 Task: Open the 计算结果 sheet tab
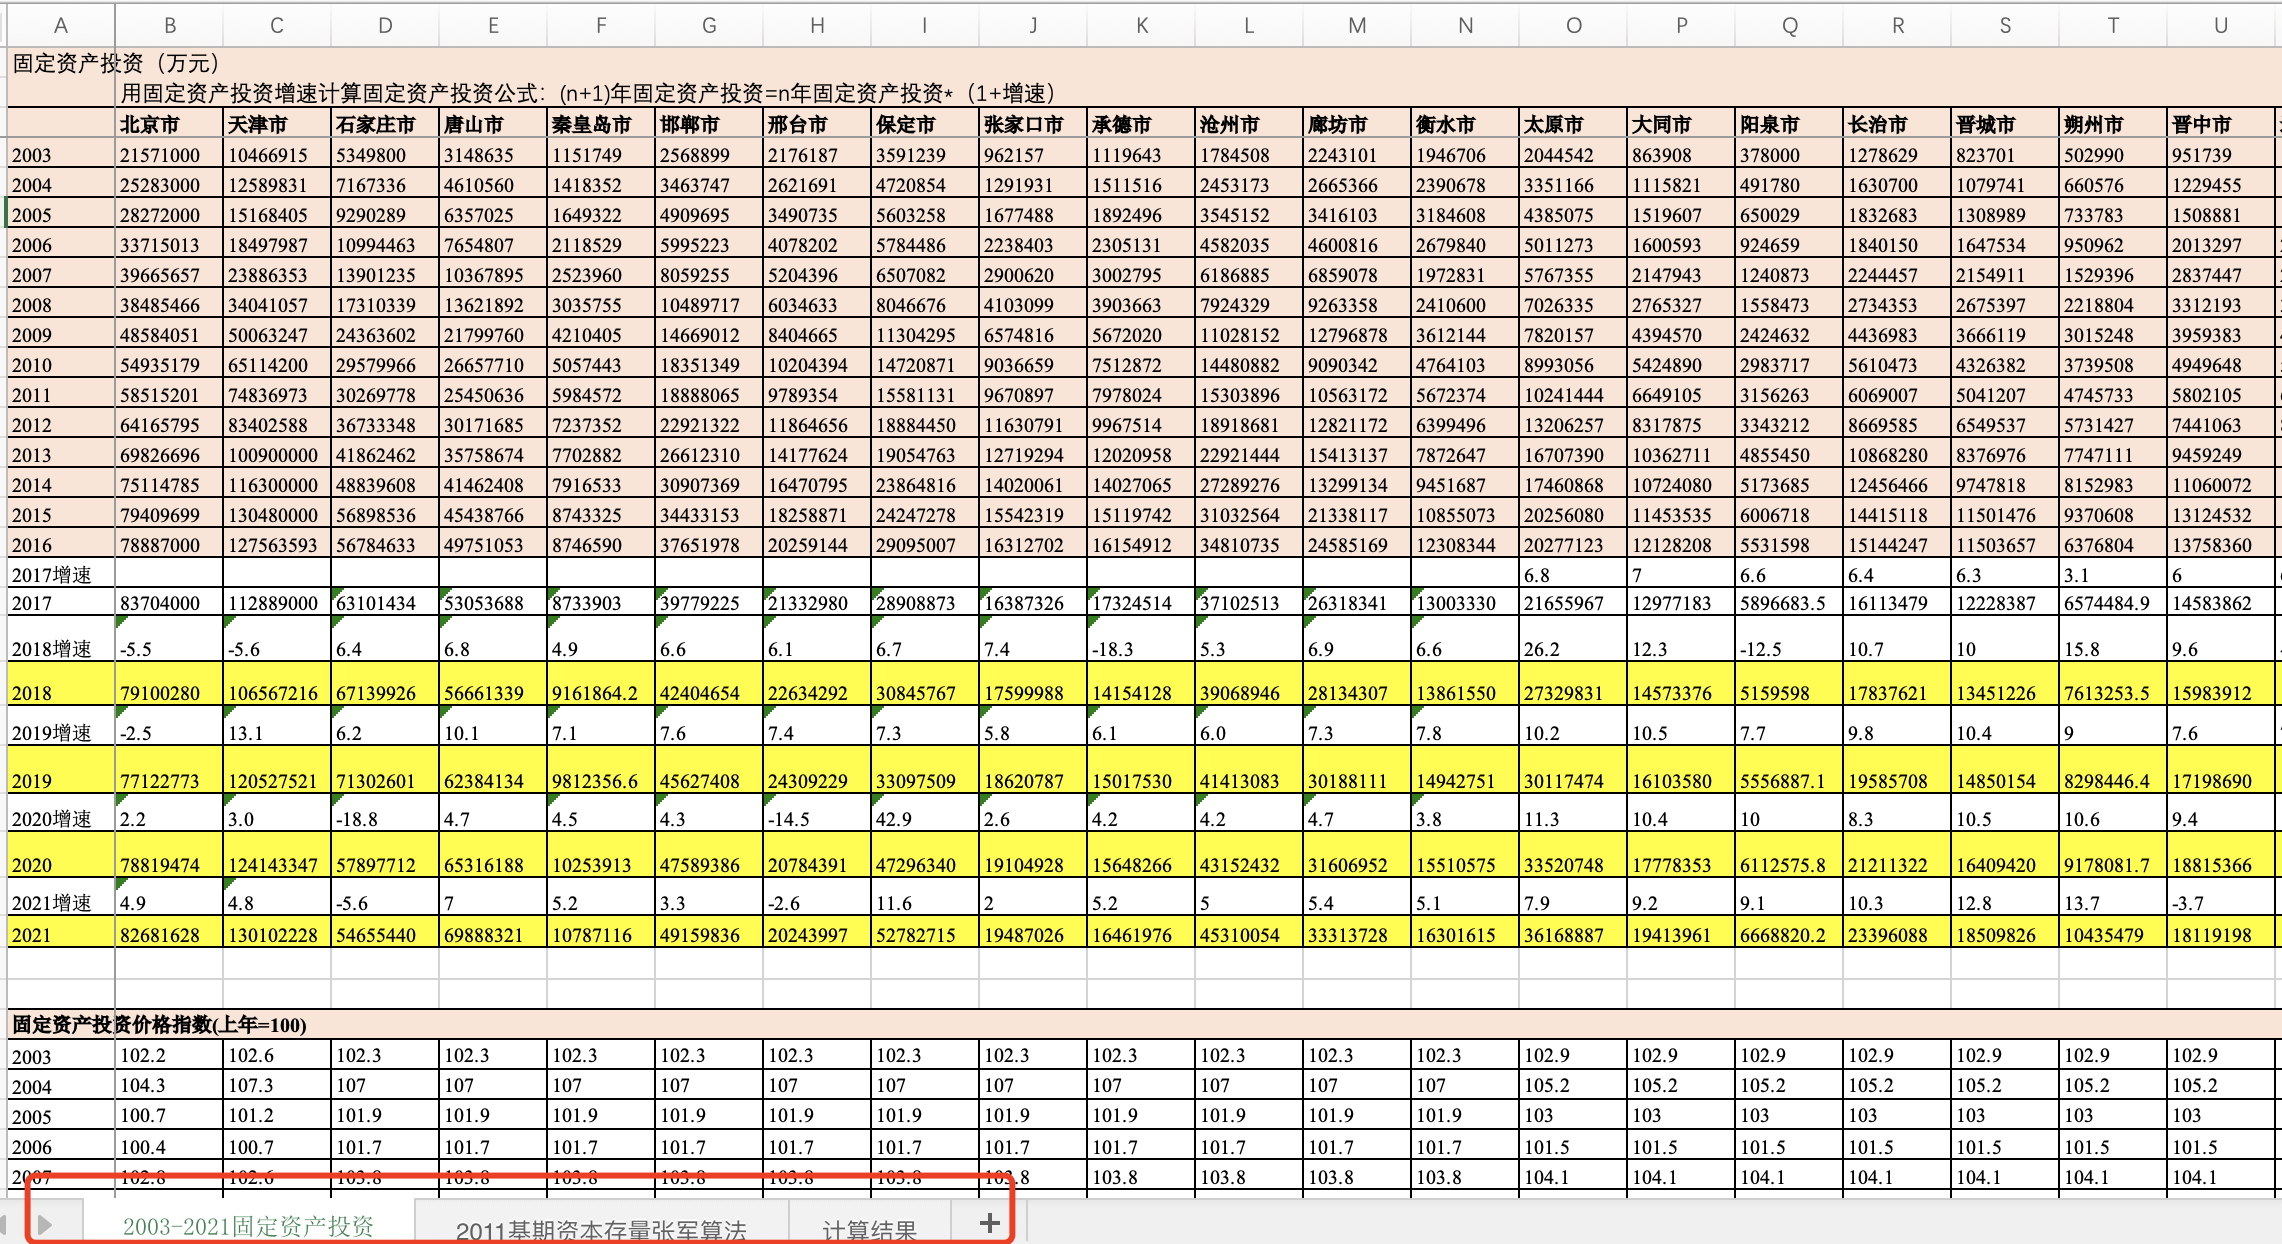[x=869, y=1229]
